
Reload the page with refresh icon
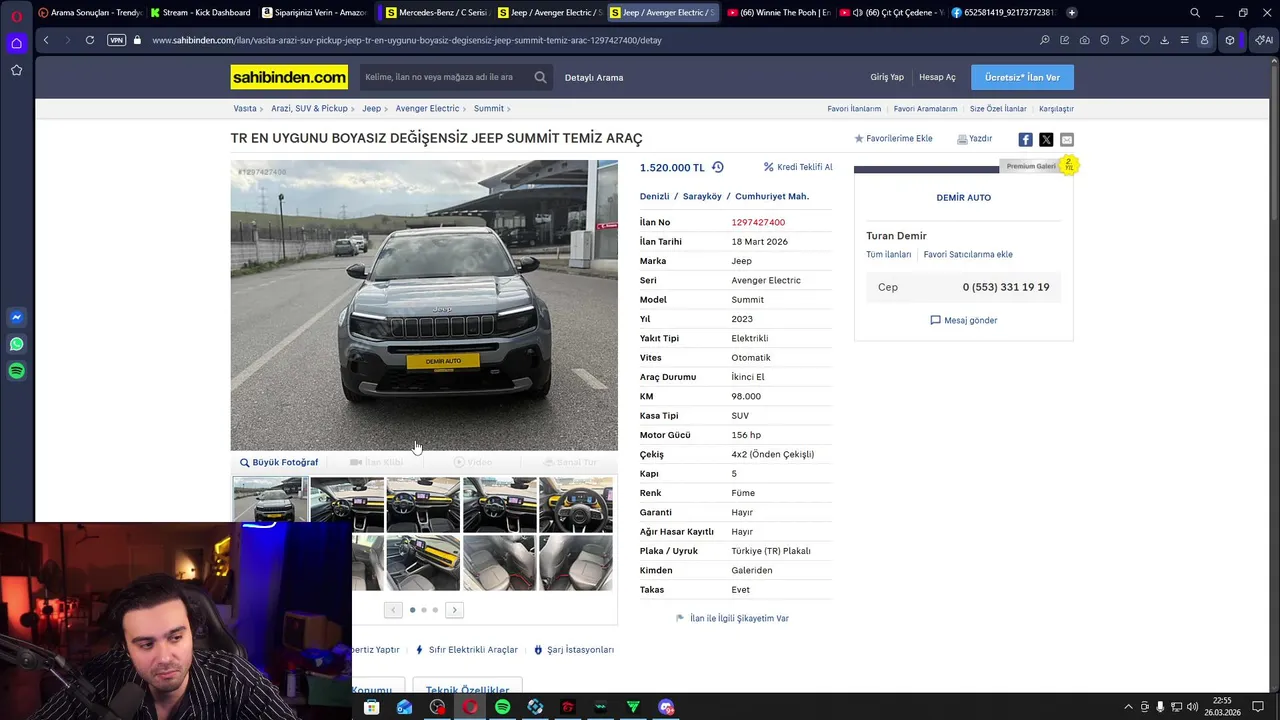point(90,40)
